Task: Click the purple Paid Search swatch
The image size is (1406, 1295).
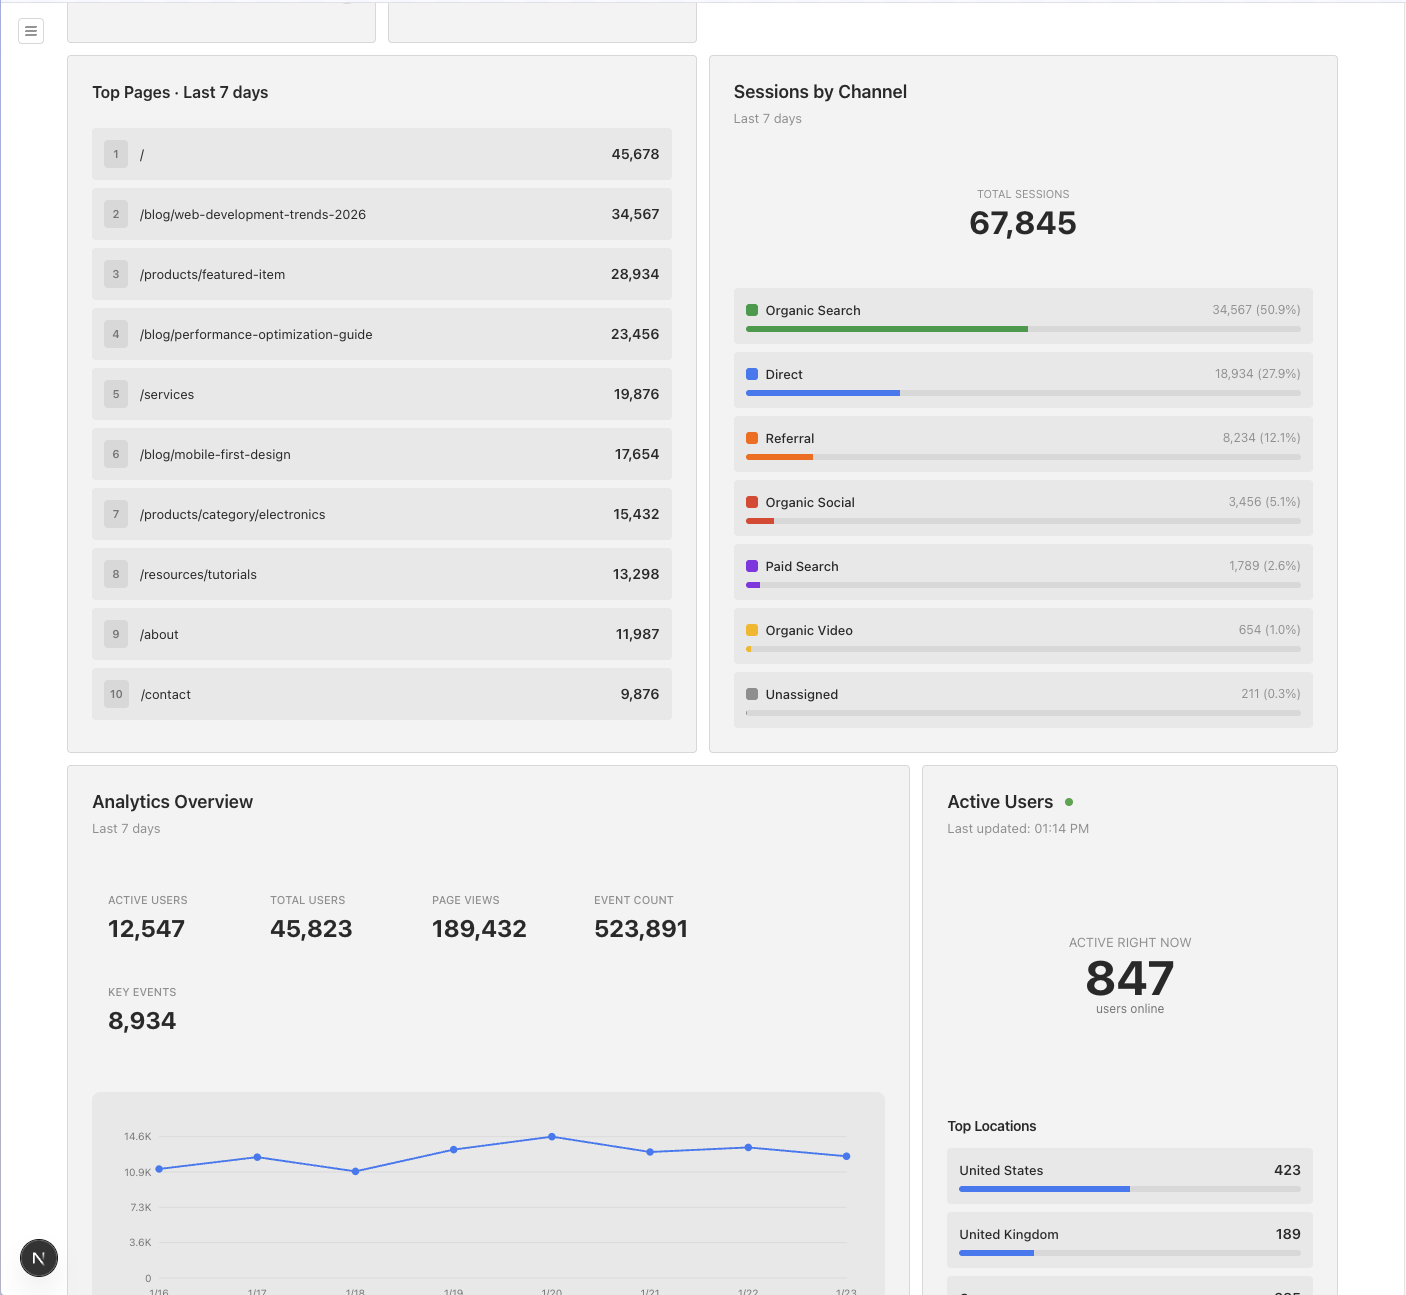Action: pos(752,566)
